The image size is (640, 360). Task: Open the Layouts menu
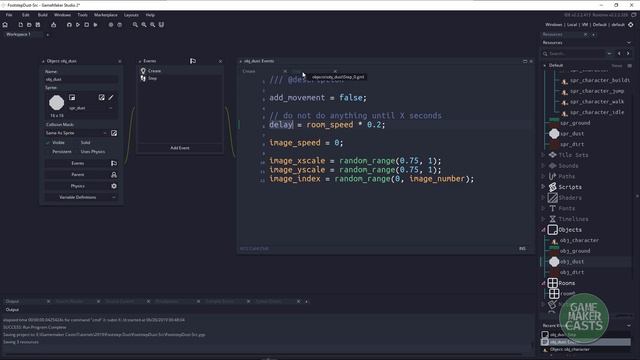(131, 15)
